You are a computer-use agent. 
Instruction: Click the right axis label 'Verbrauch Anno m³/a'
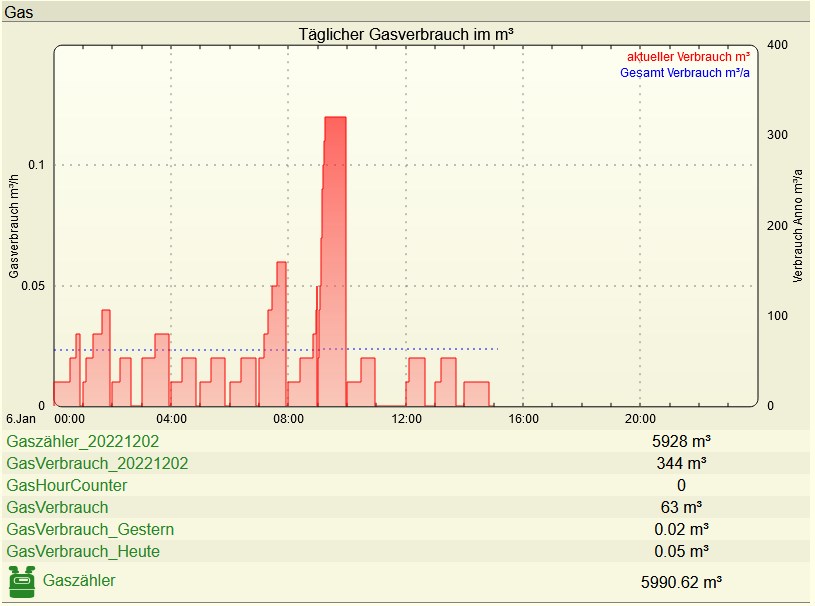pos(798,226)
